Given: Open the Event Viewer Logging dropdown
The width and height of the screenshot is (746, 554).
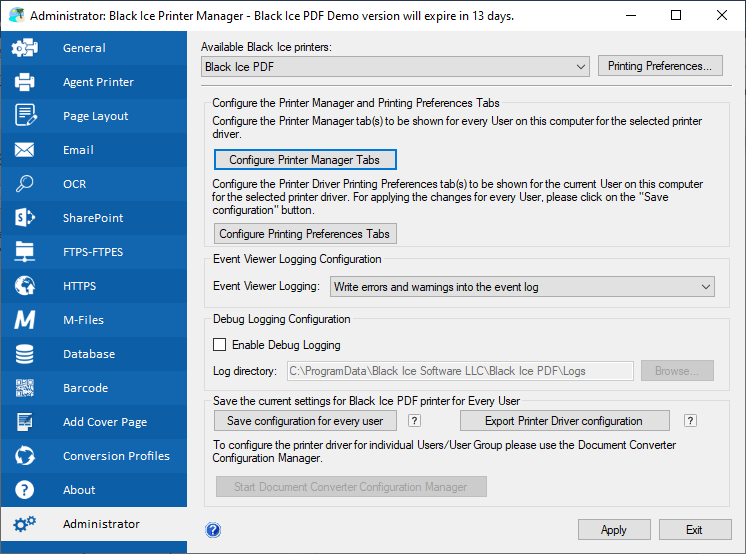Looking at the screenshot, I should 522,287.
